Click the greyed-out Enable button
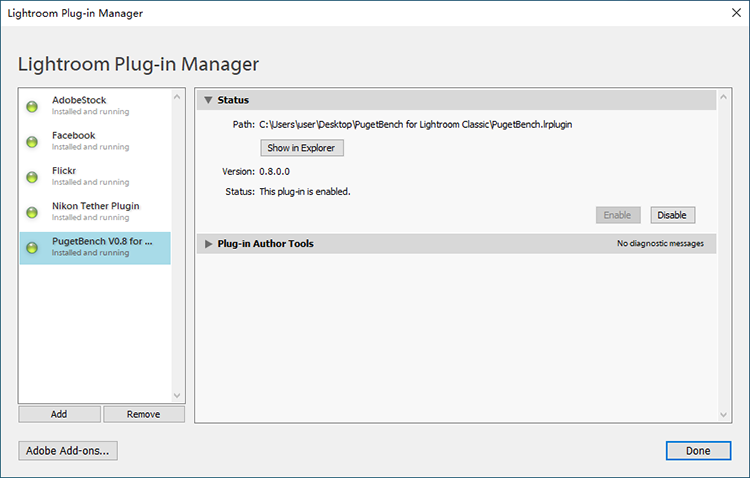Screen dimensions: 750x478 618,215
